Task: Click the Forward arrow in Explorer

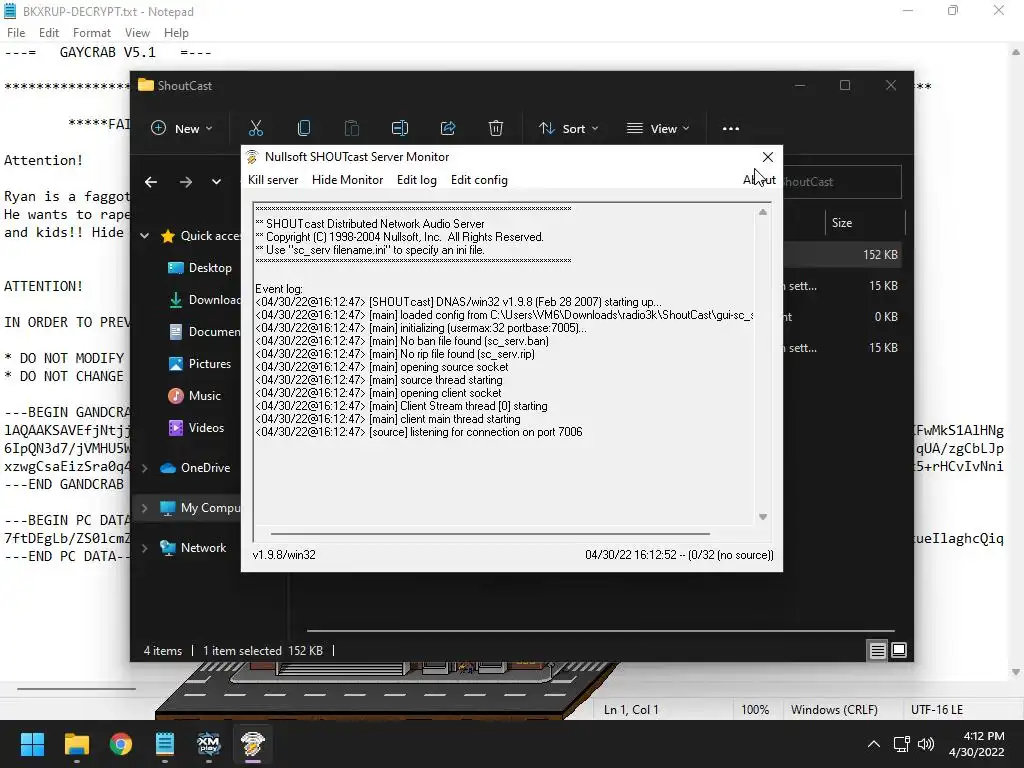Action: coord(186,182)
